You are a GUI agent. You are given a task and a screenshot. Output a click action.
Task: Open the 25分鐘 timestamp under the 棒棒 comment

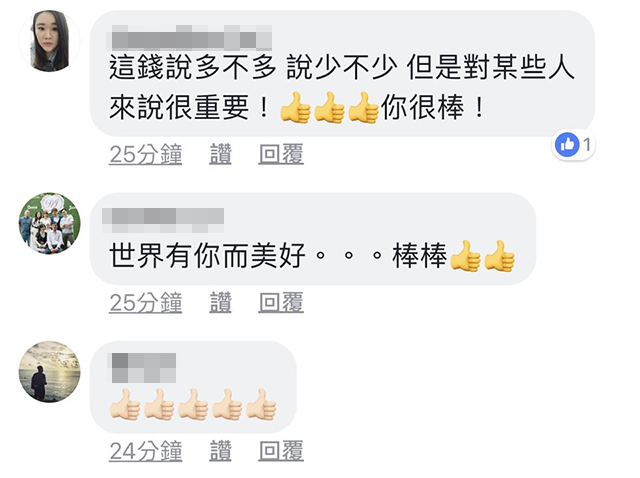click(146, 302)
